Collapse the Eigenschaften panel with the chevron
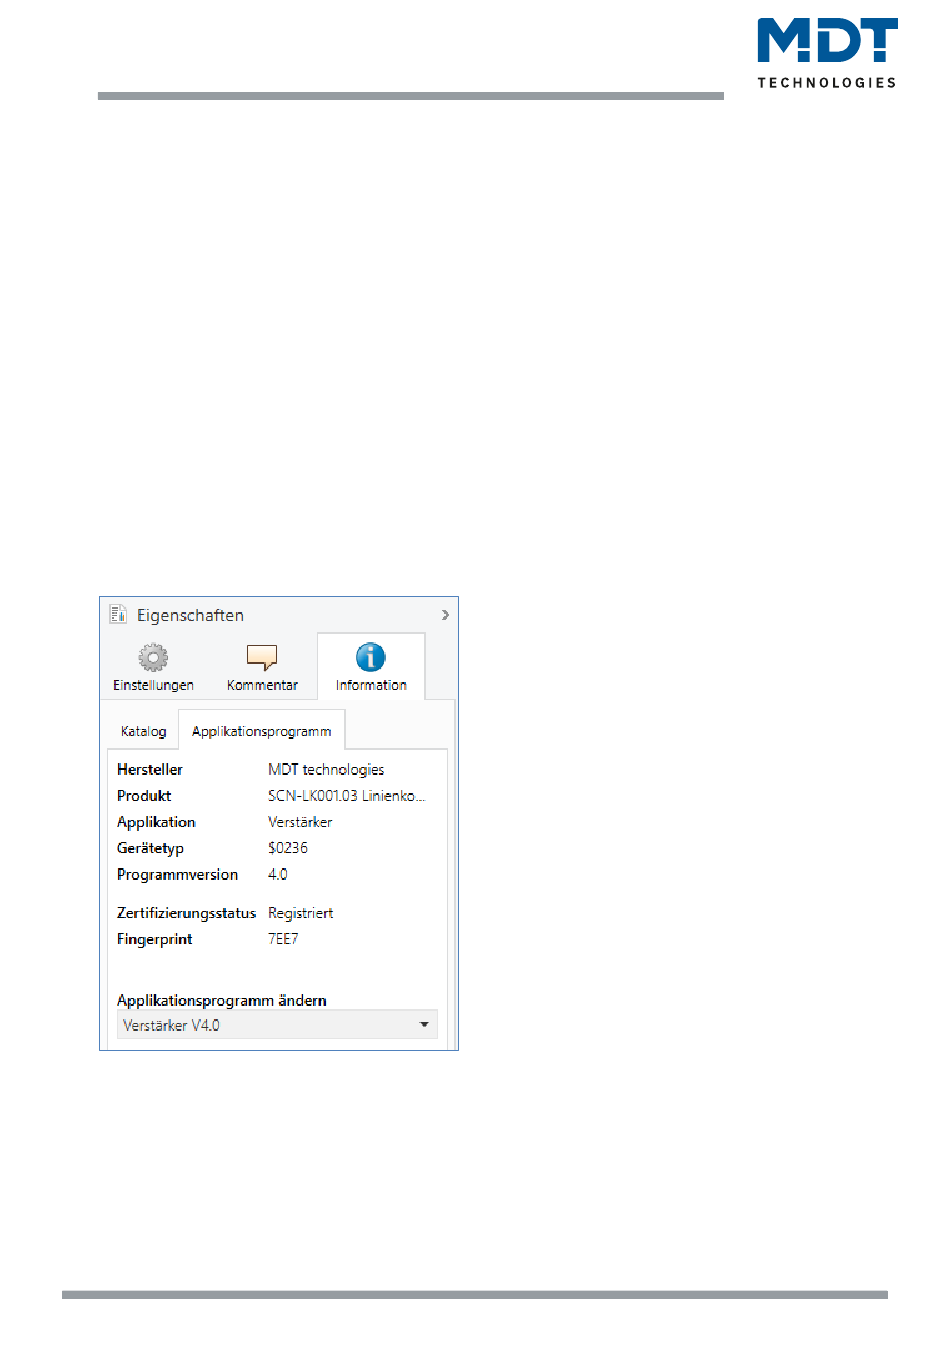The image size is (950, 1359). [445, 615]
